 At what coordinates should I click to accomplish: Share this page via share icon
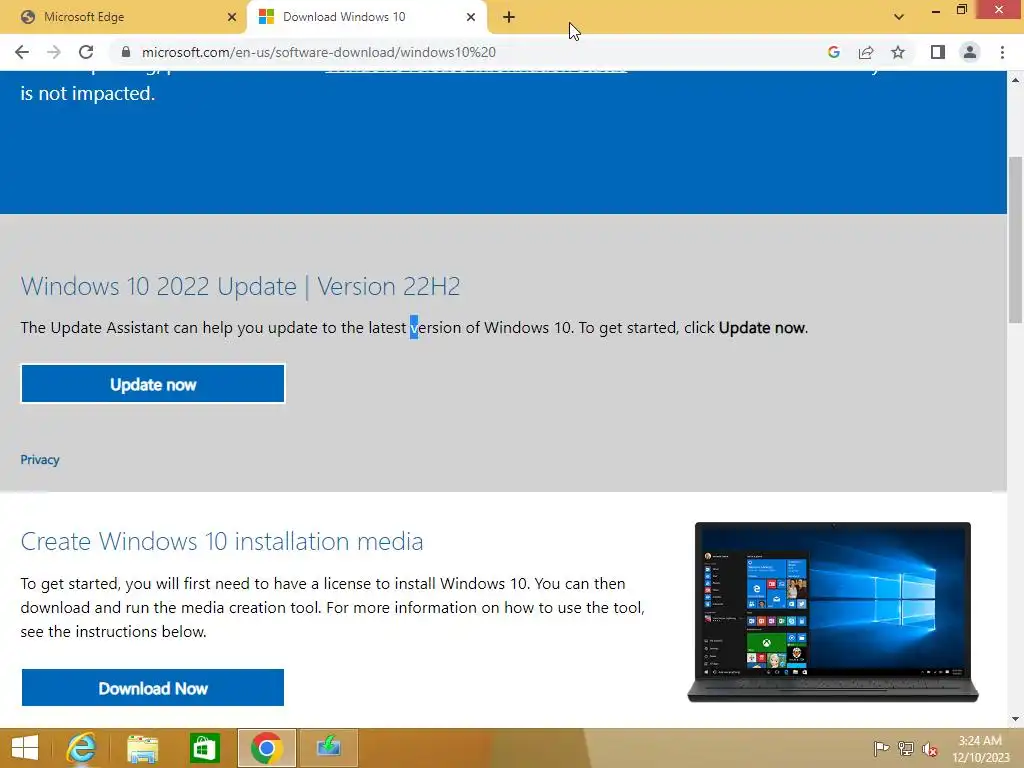tap(866, 52)
